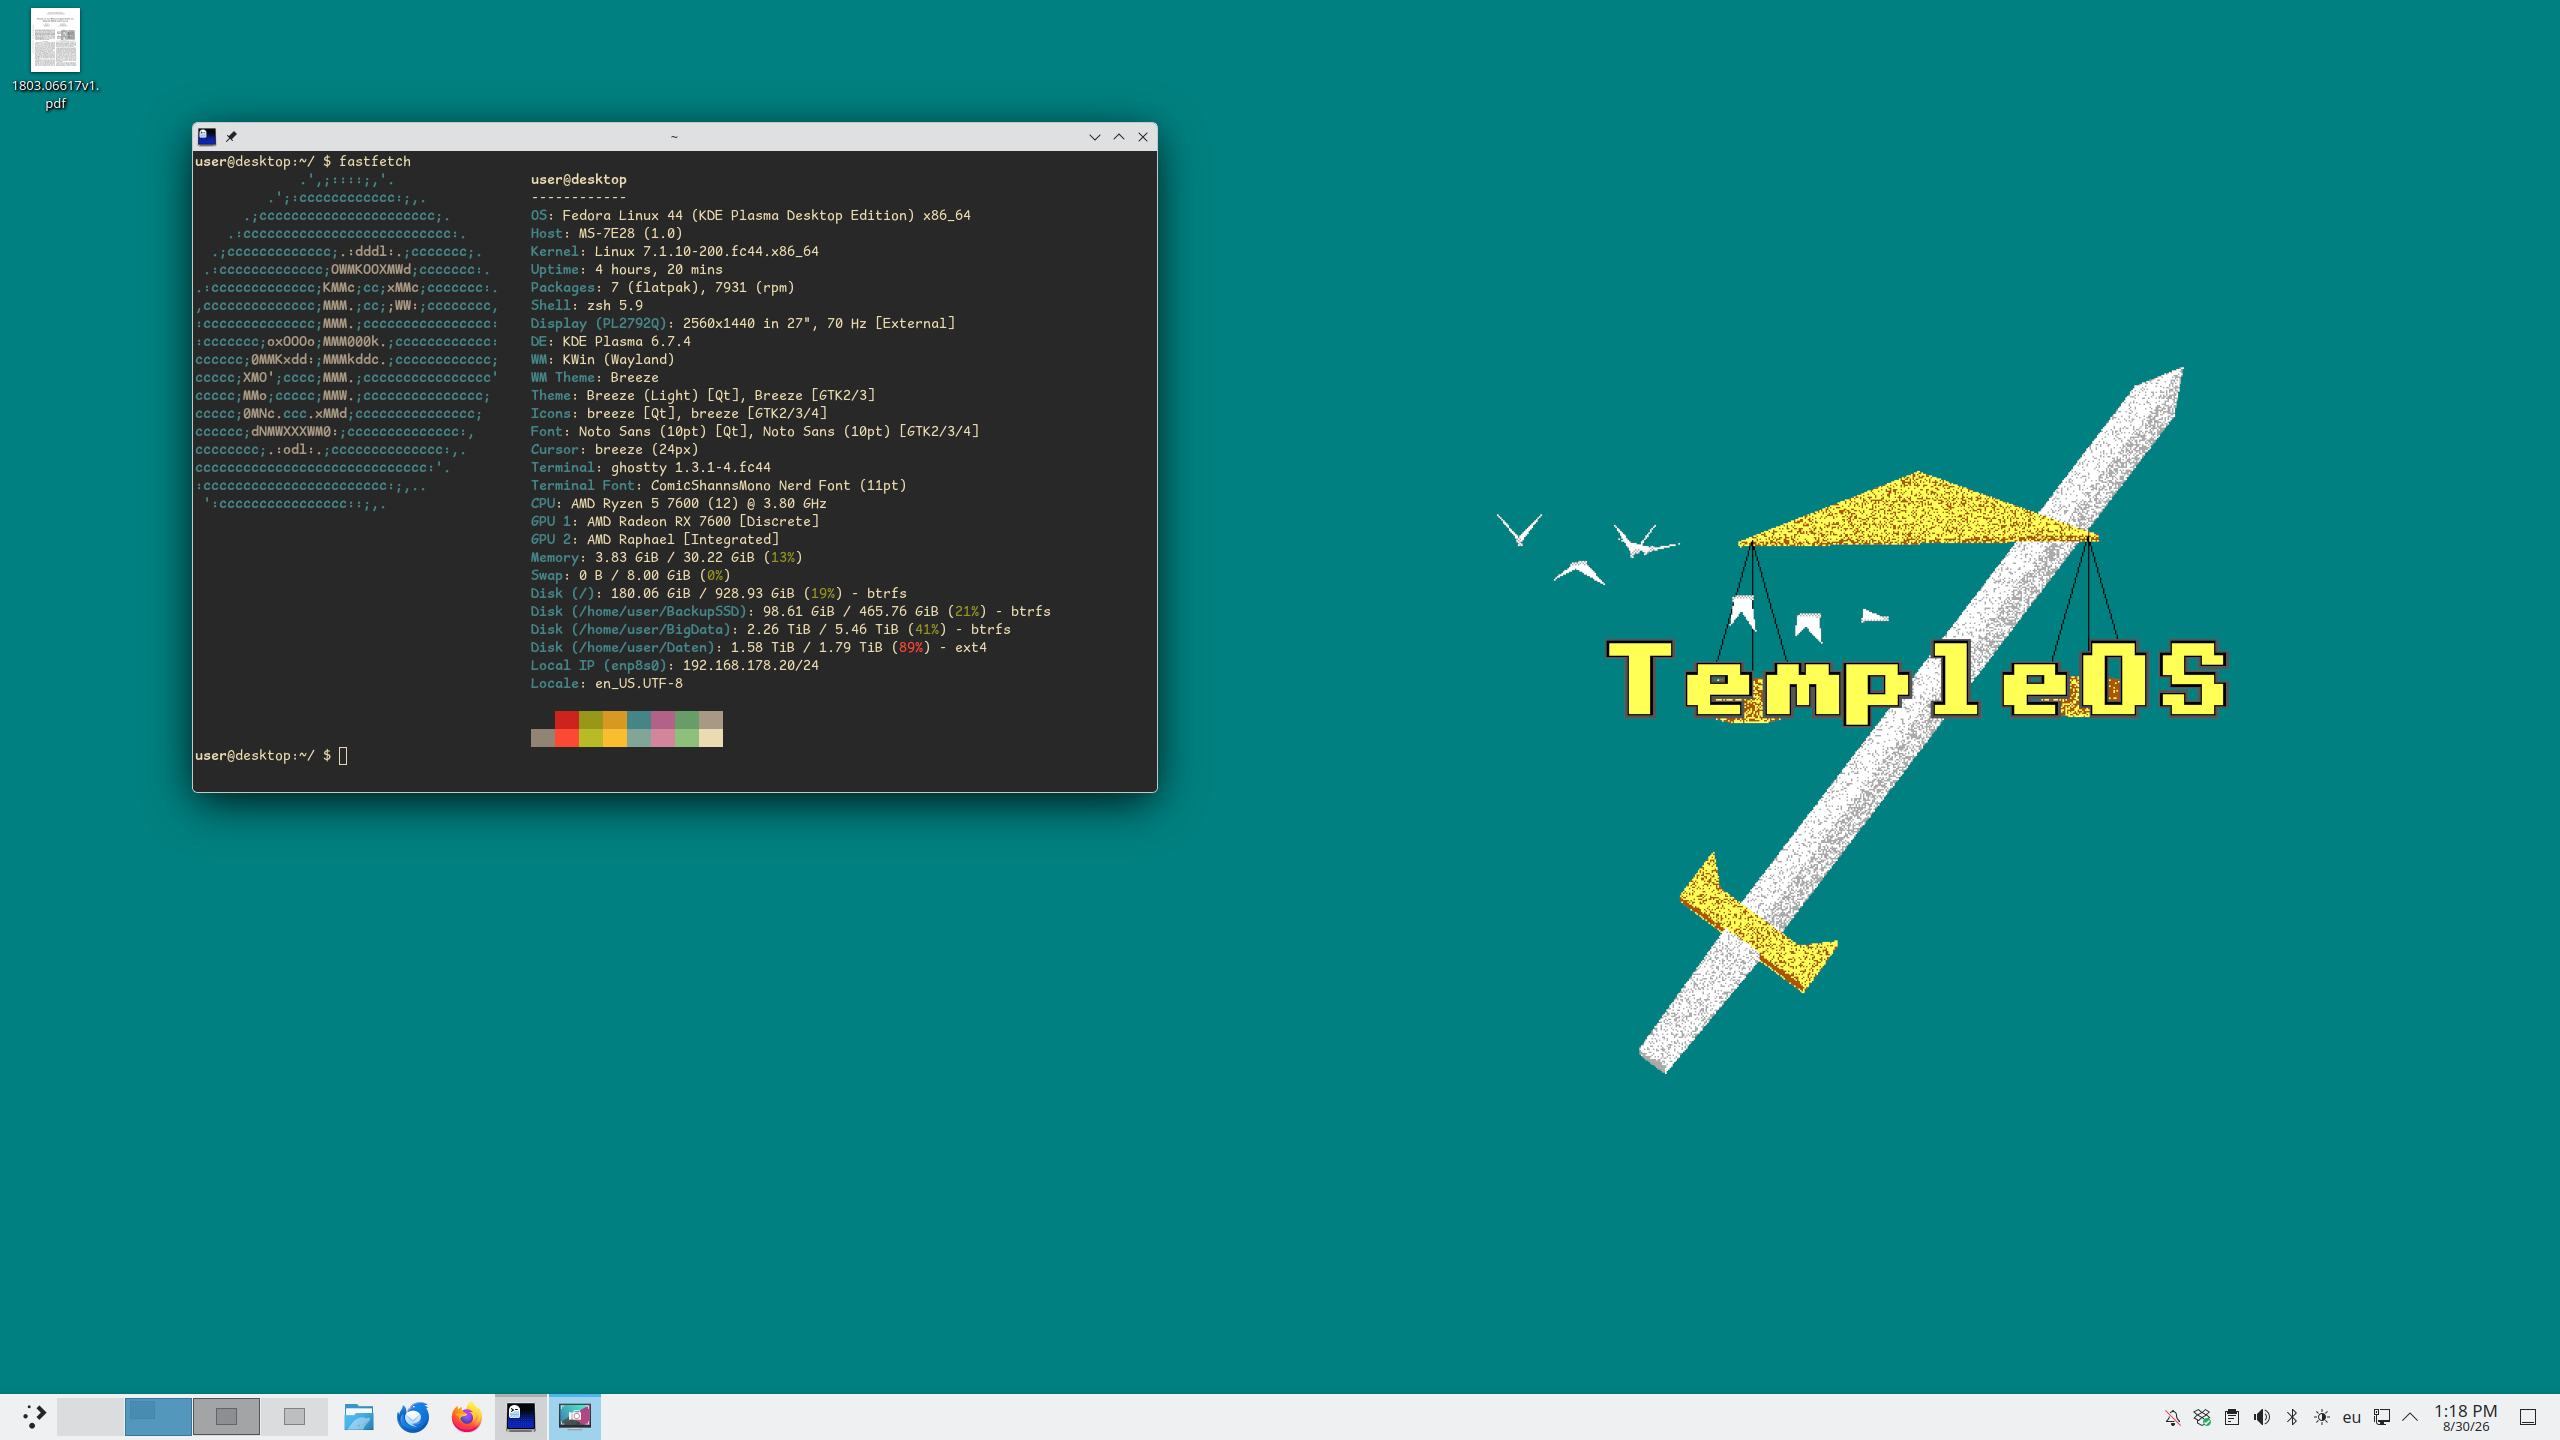The width and height of the screenshot is (2560, 1440).
Task: Click the 'Packages: 7 (flatpak), 7931 (rpm)' line
Action: click(663, 287)
